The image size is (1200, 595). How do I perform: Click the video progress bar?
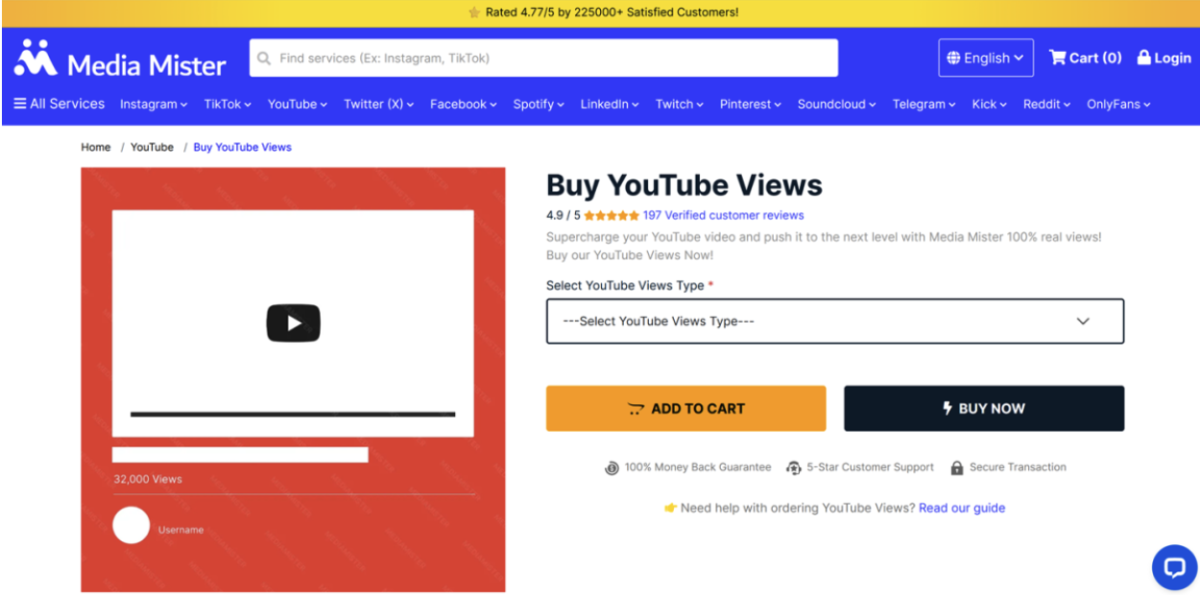pyautogui.click(x=292, y=414)
